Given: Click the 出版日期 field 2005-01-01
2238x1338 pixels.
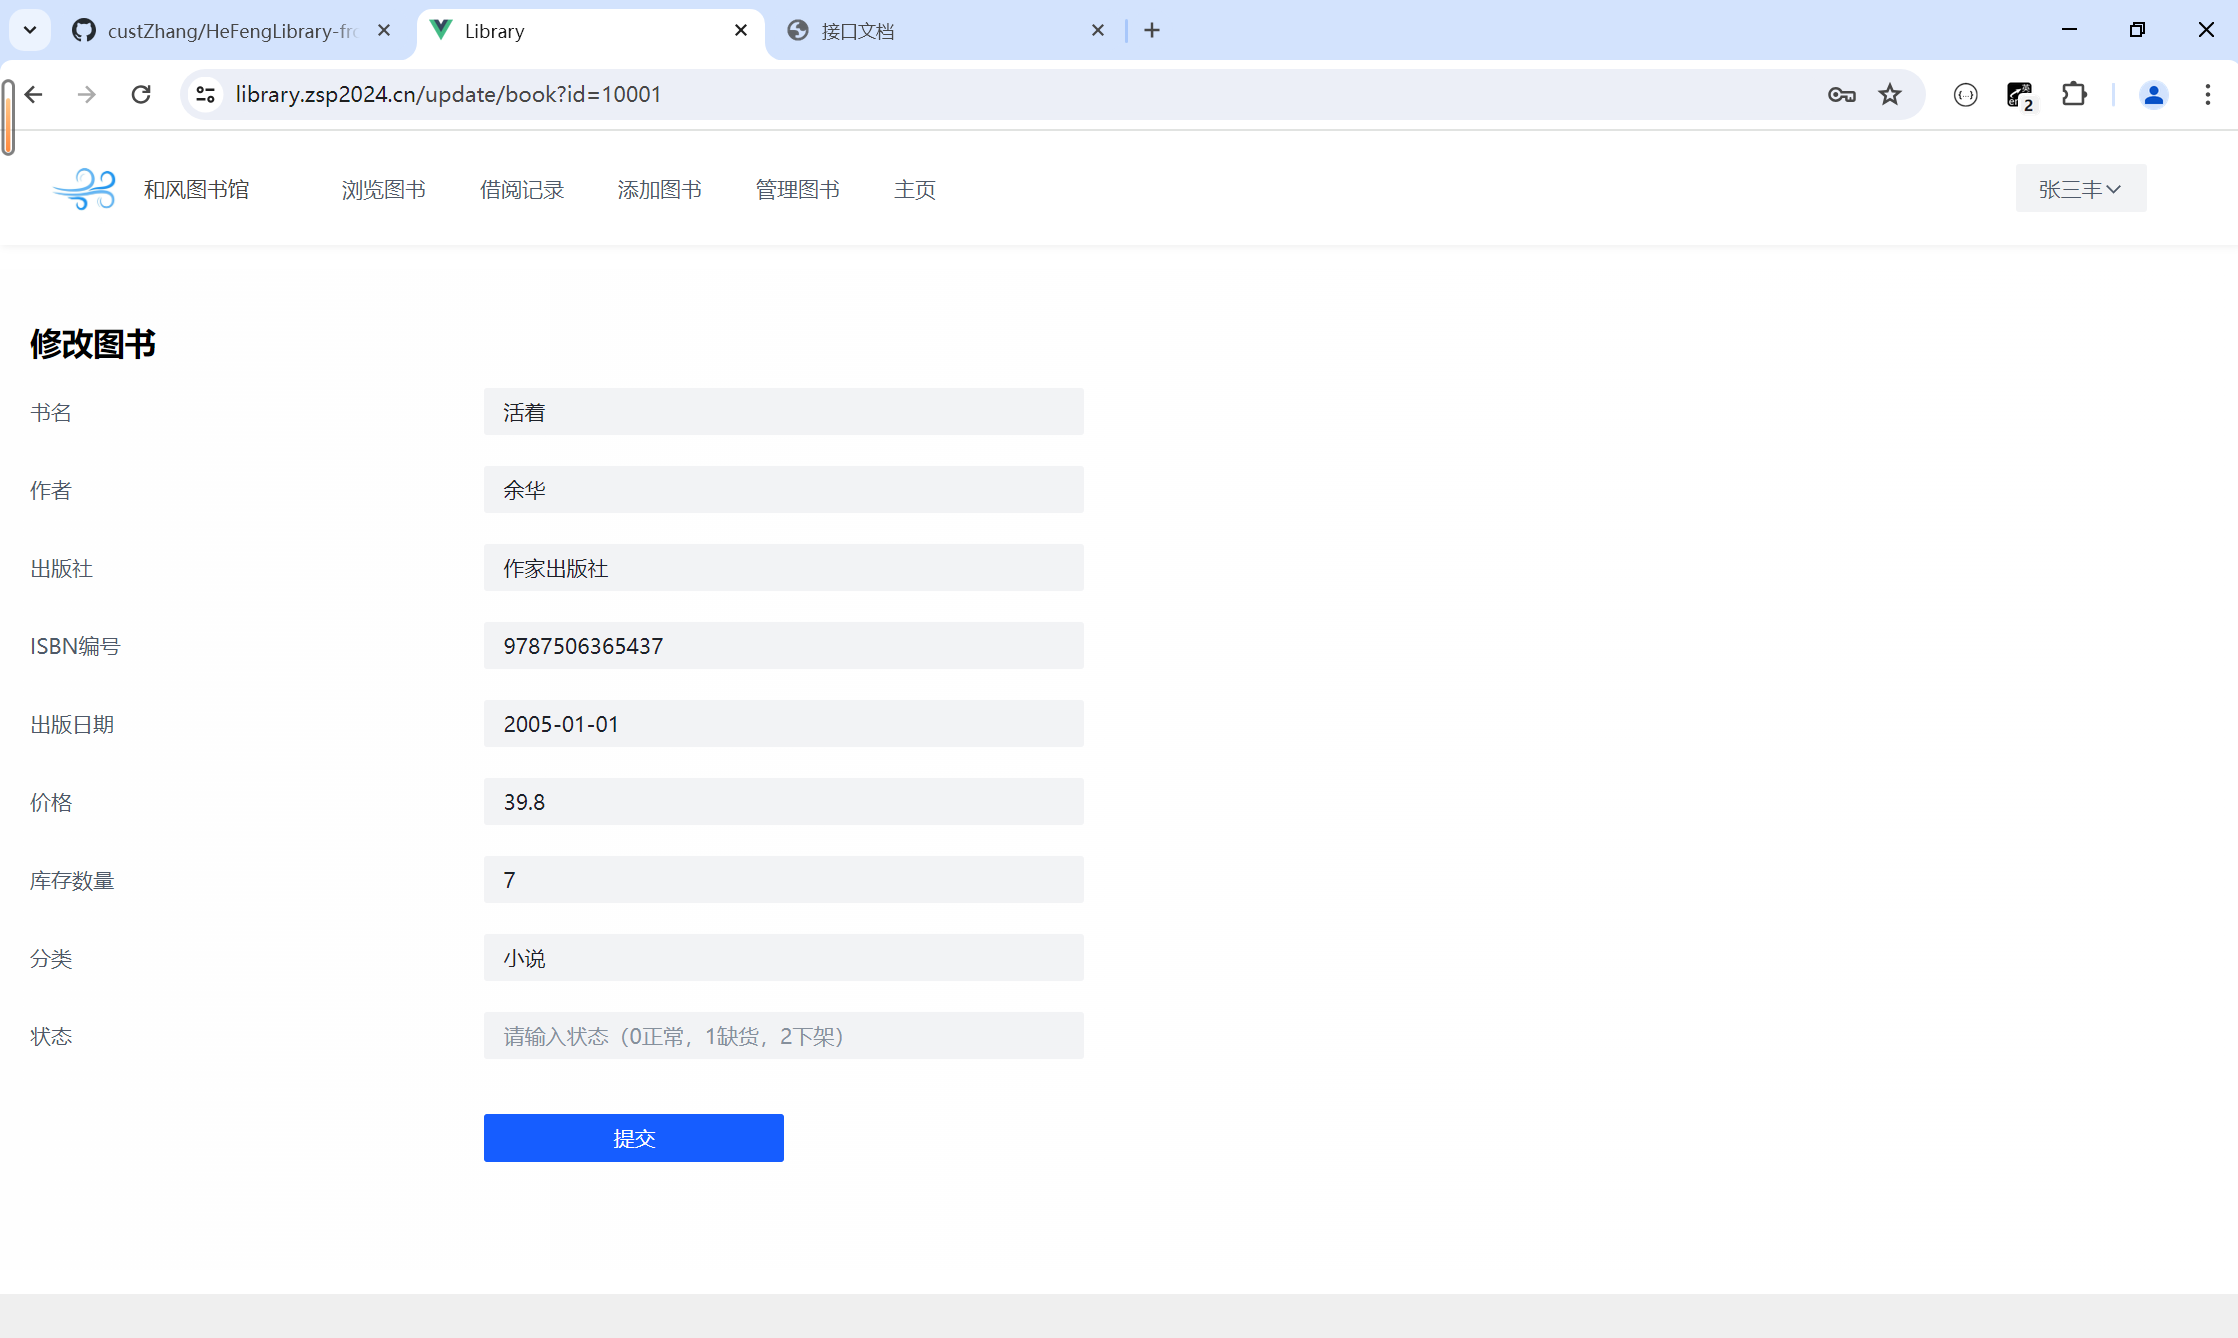Looking at the screenshot, I should (784, 724).
